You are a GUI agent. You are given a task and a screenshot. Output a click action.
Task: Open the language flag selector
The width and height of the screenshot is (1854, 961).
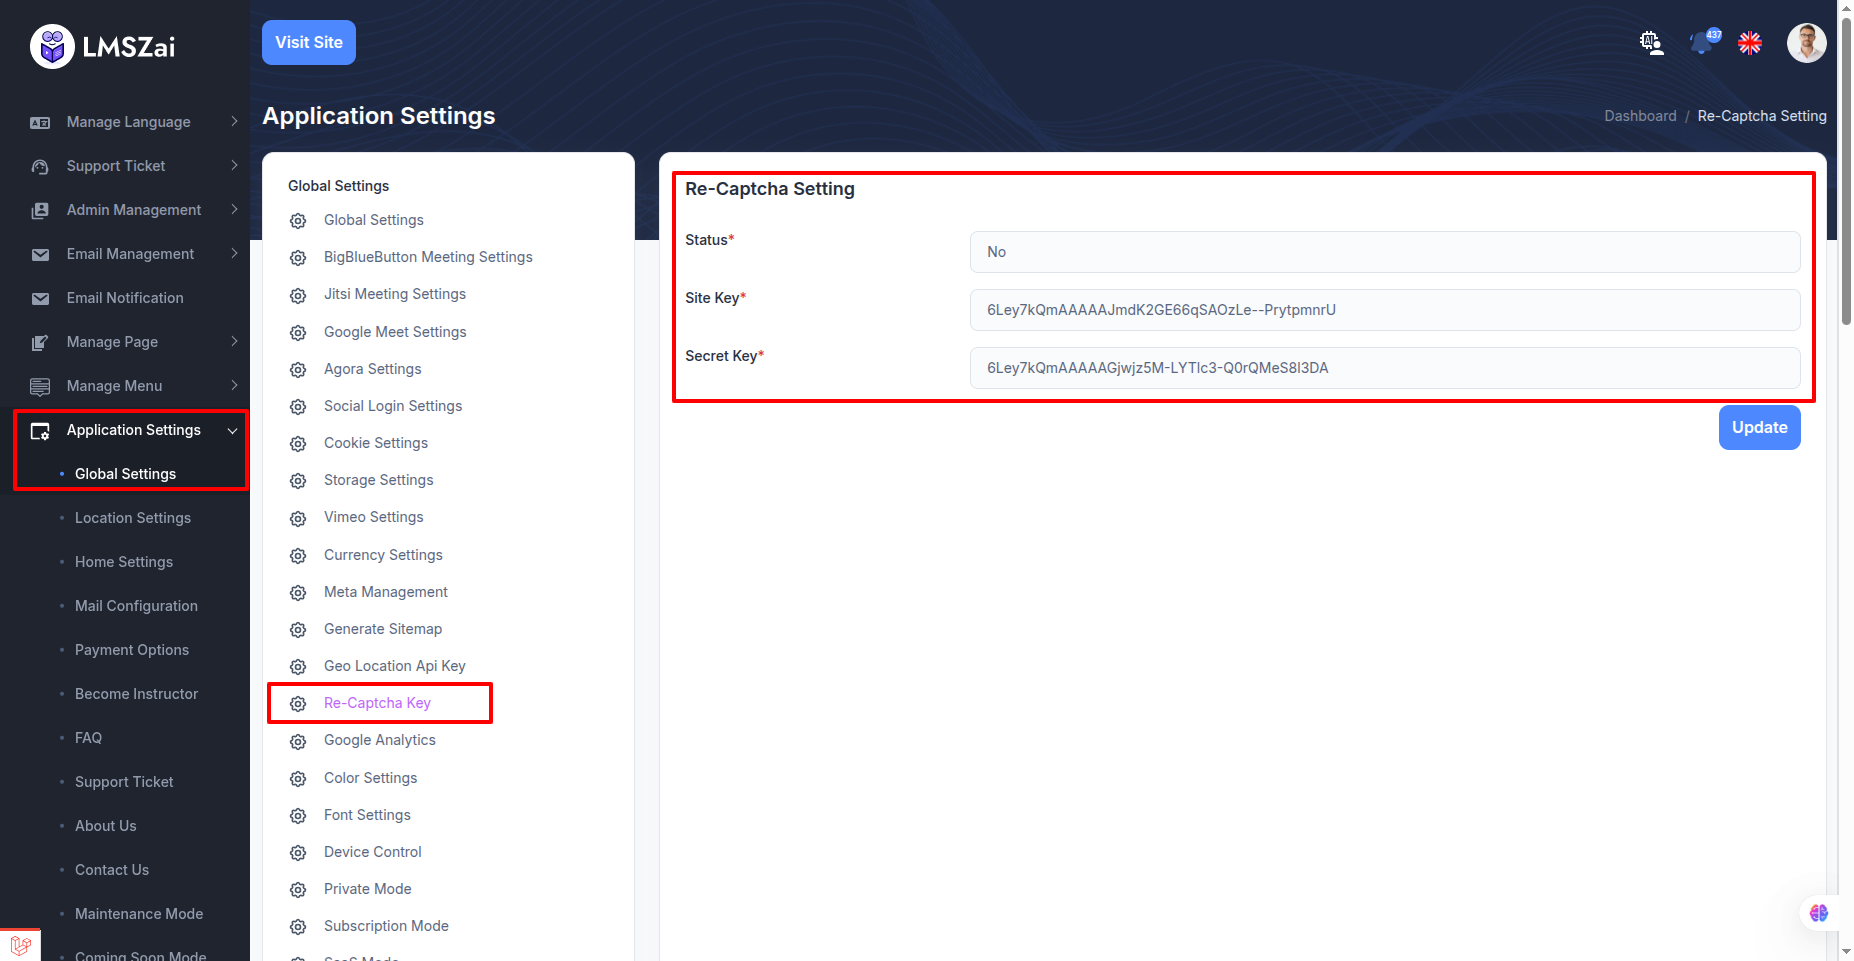pos(1750,43)
